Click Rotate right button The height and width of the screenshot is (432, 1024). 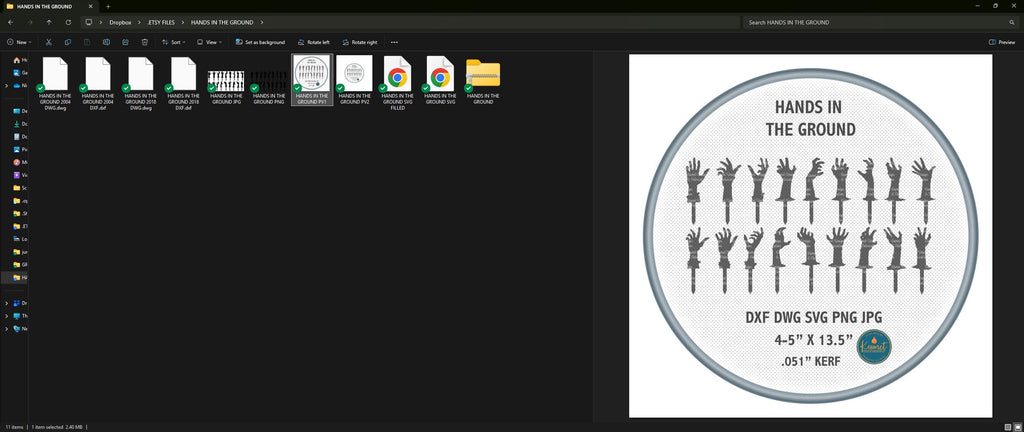click(359, 42)
